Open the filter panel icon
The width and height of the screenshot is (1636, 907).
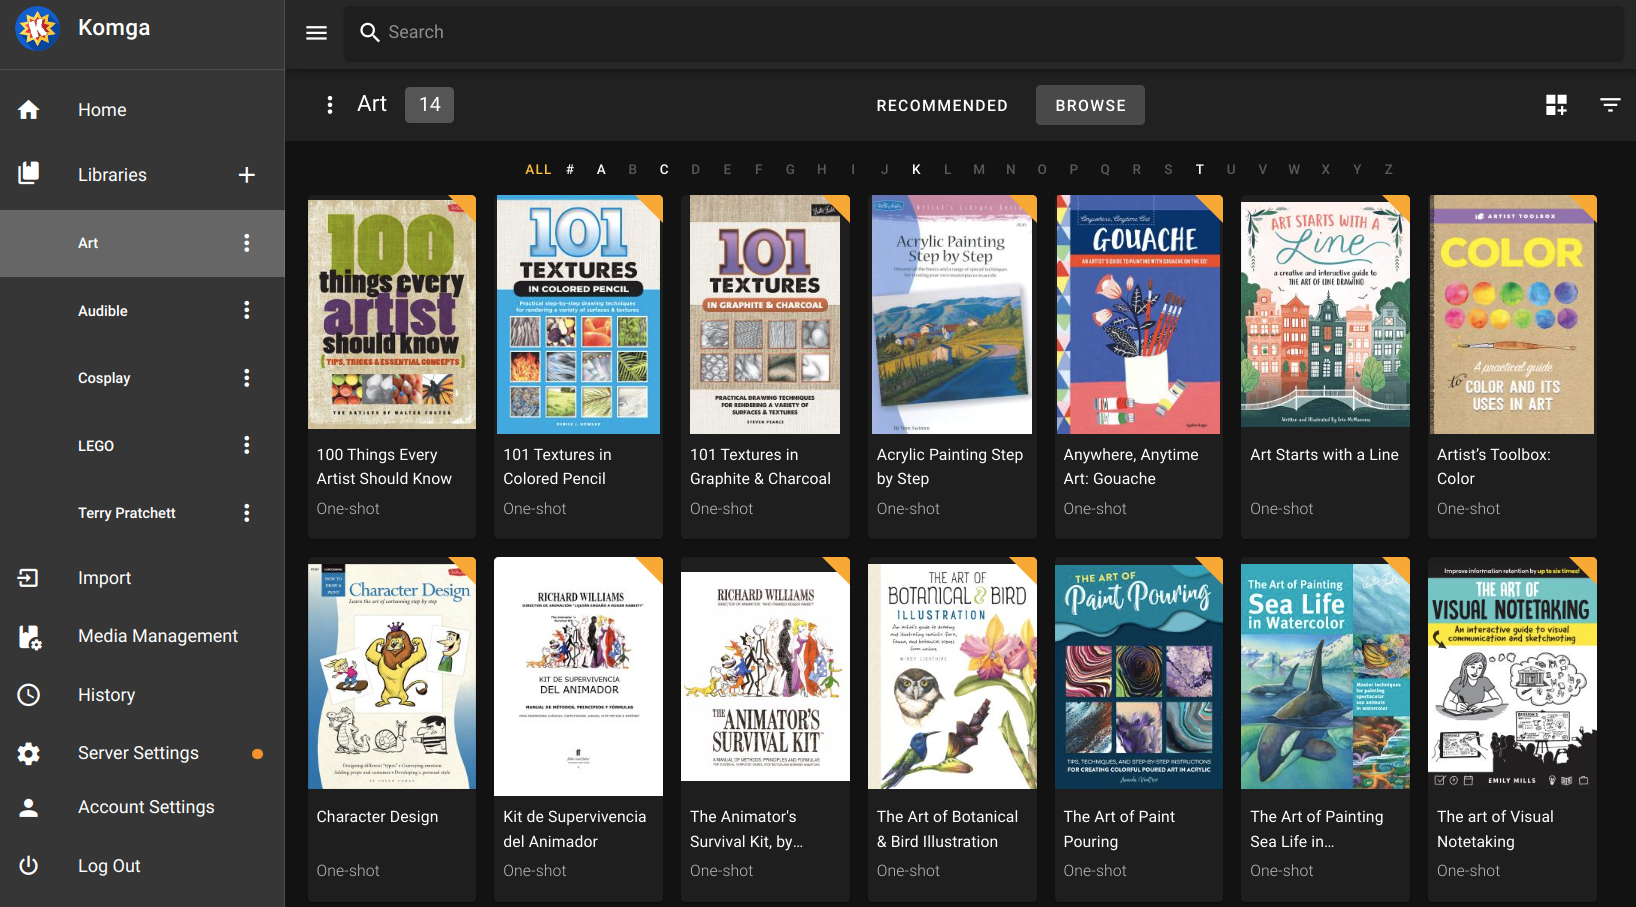(x=1609, y=105)
